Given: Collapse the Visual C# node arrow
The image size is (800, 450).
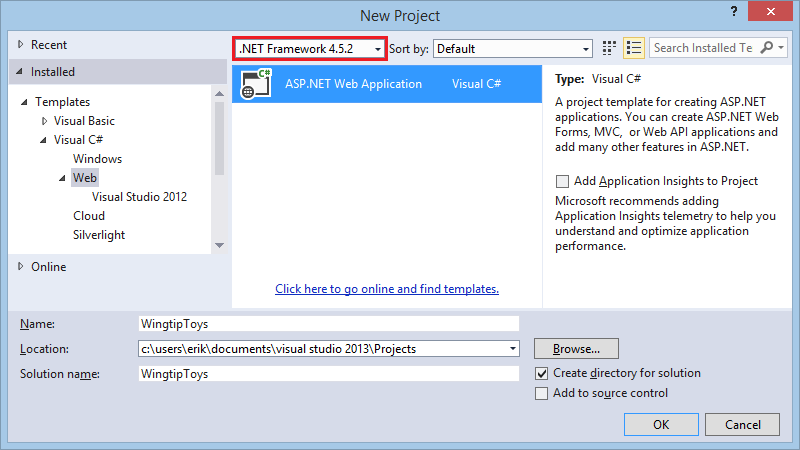Looking at the screenshot, I should tap(43, 140).
